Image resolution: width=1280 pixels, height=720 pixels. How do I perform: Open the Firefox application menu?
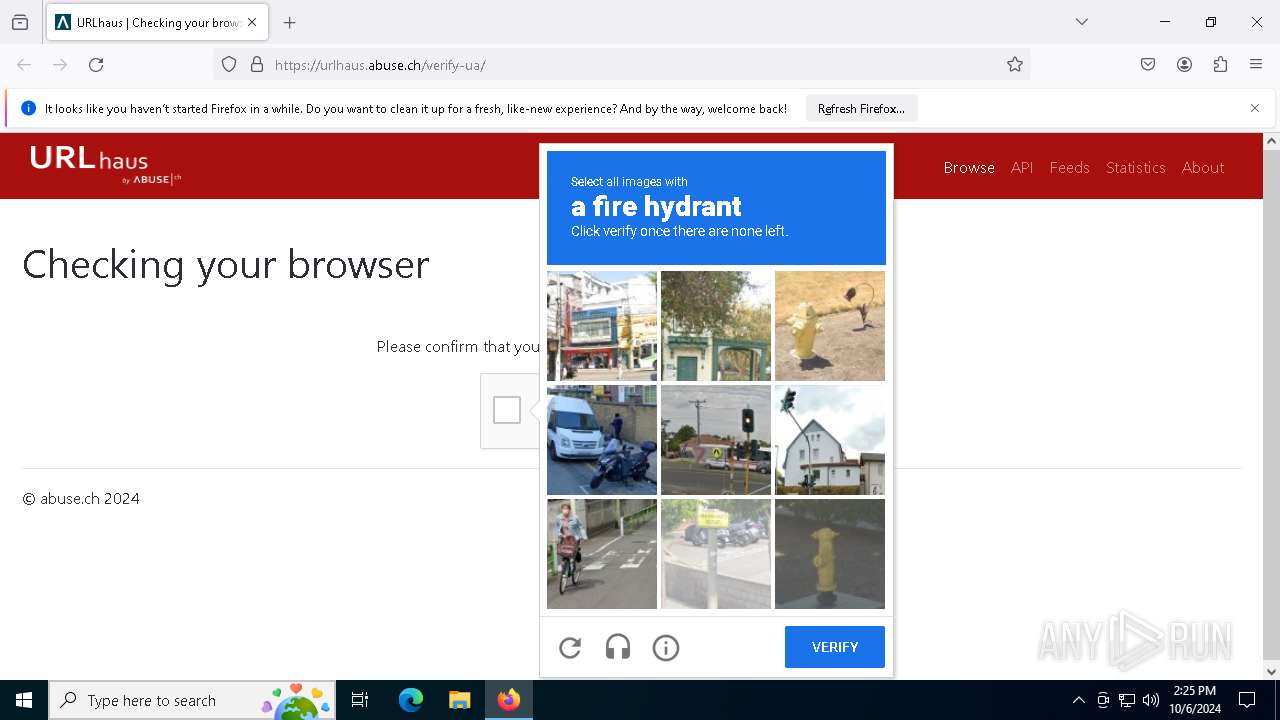pos(1256,65)
